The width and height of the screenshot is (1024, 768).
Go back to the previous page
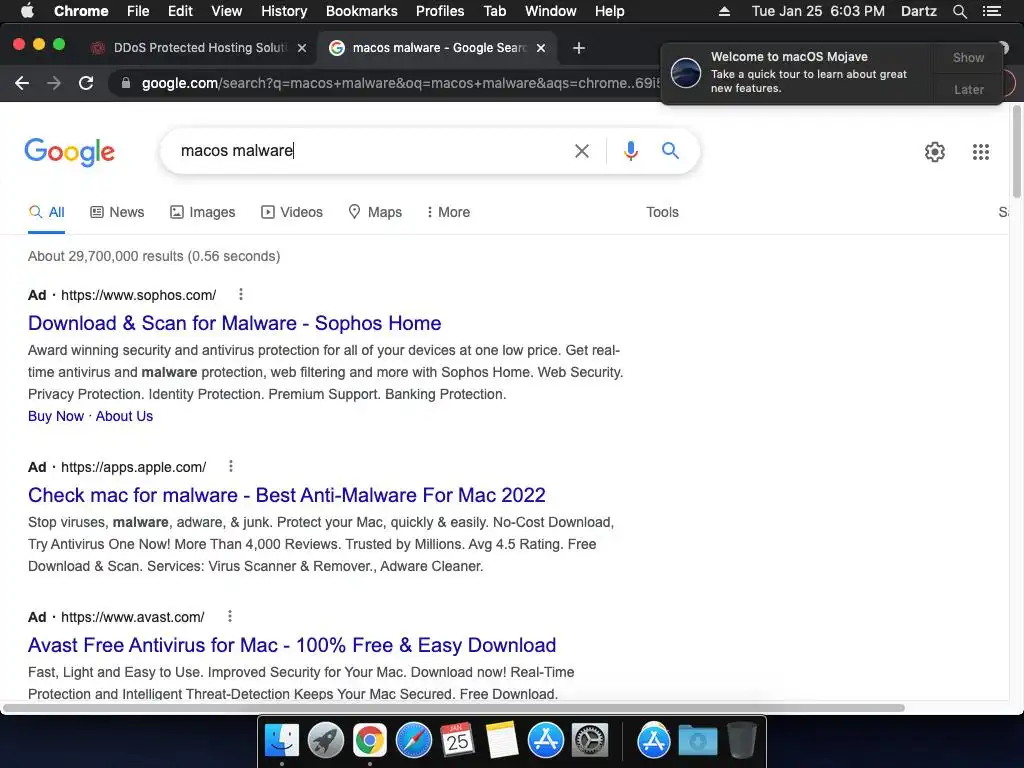coord(22,83)
